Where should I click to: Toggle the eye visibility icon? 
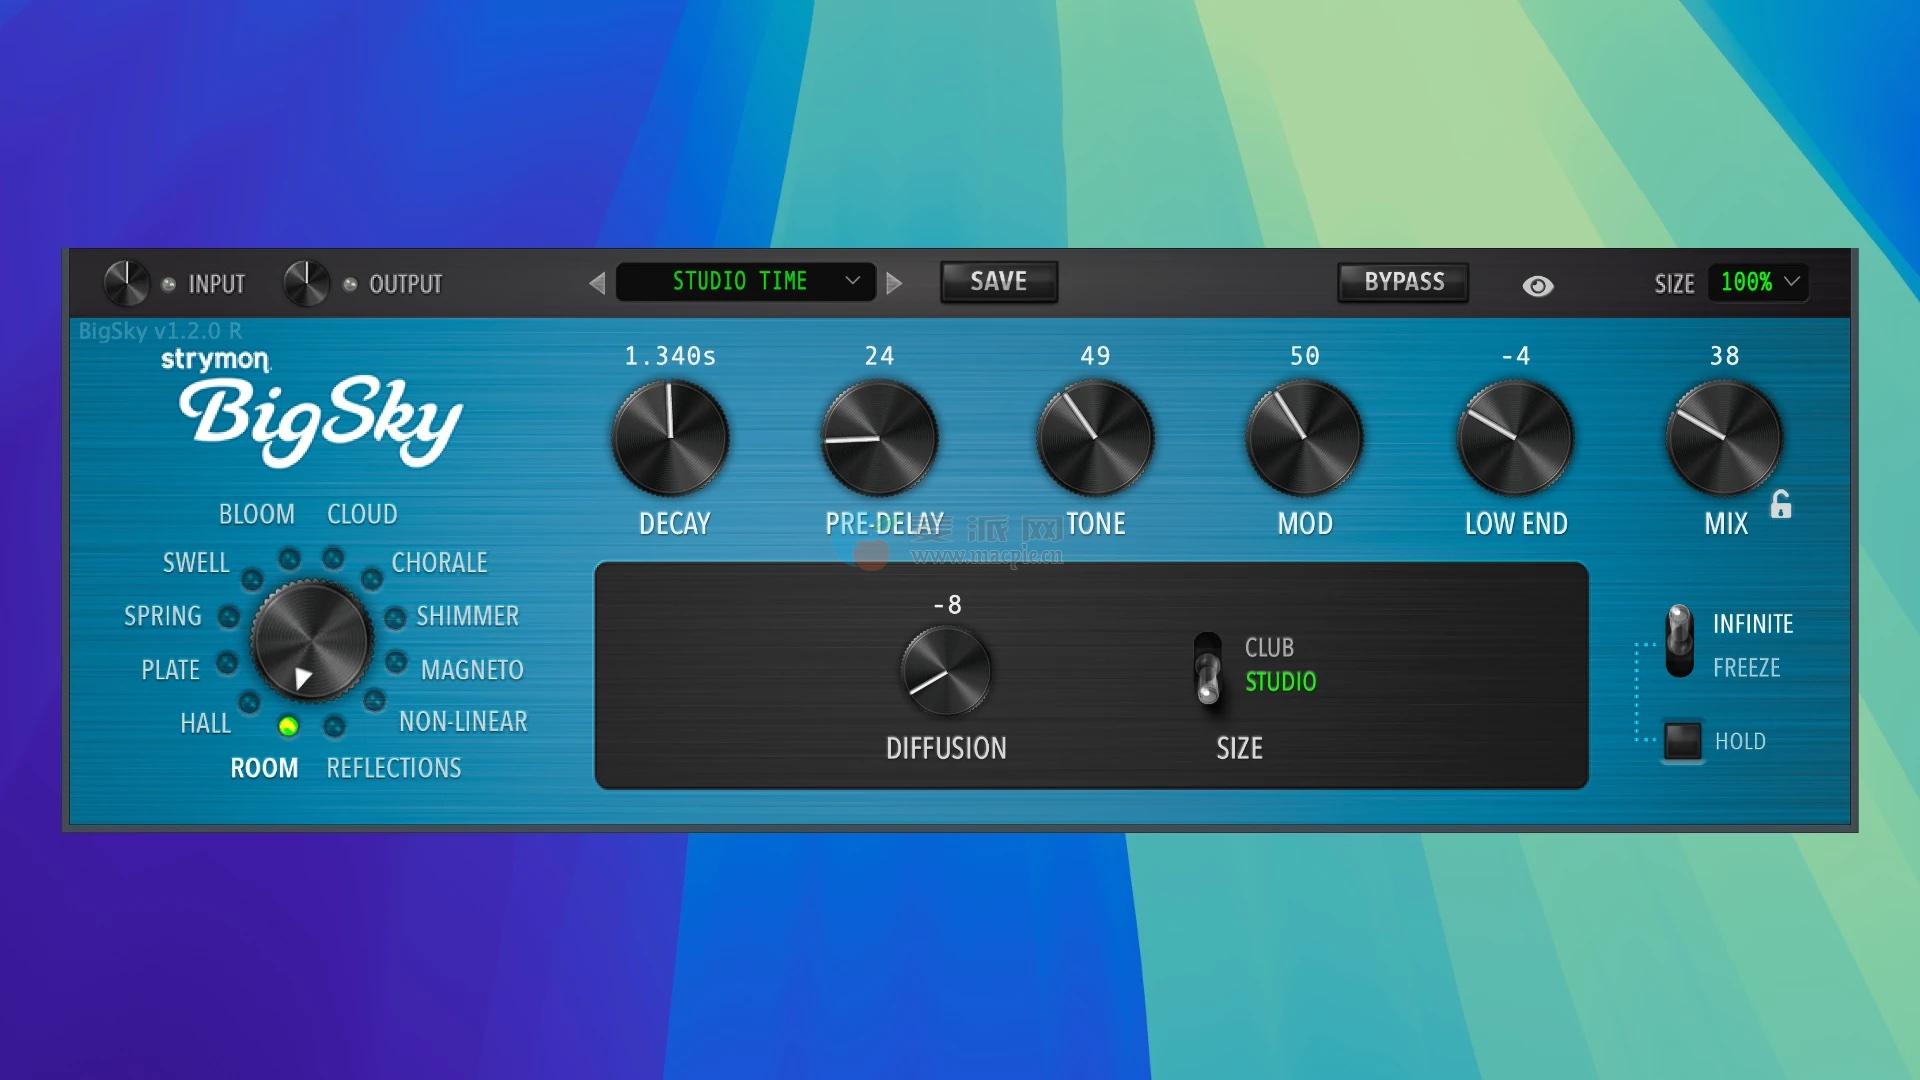1537,286
